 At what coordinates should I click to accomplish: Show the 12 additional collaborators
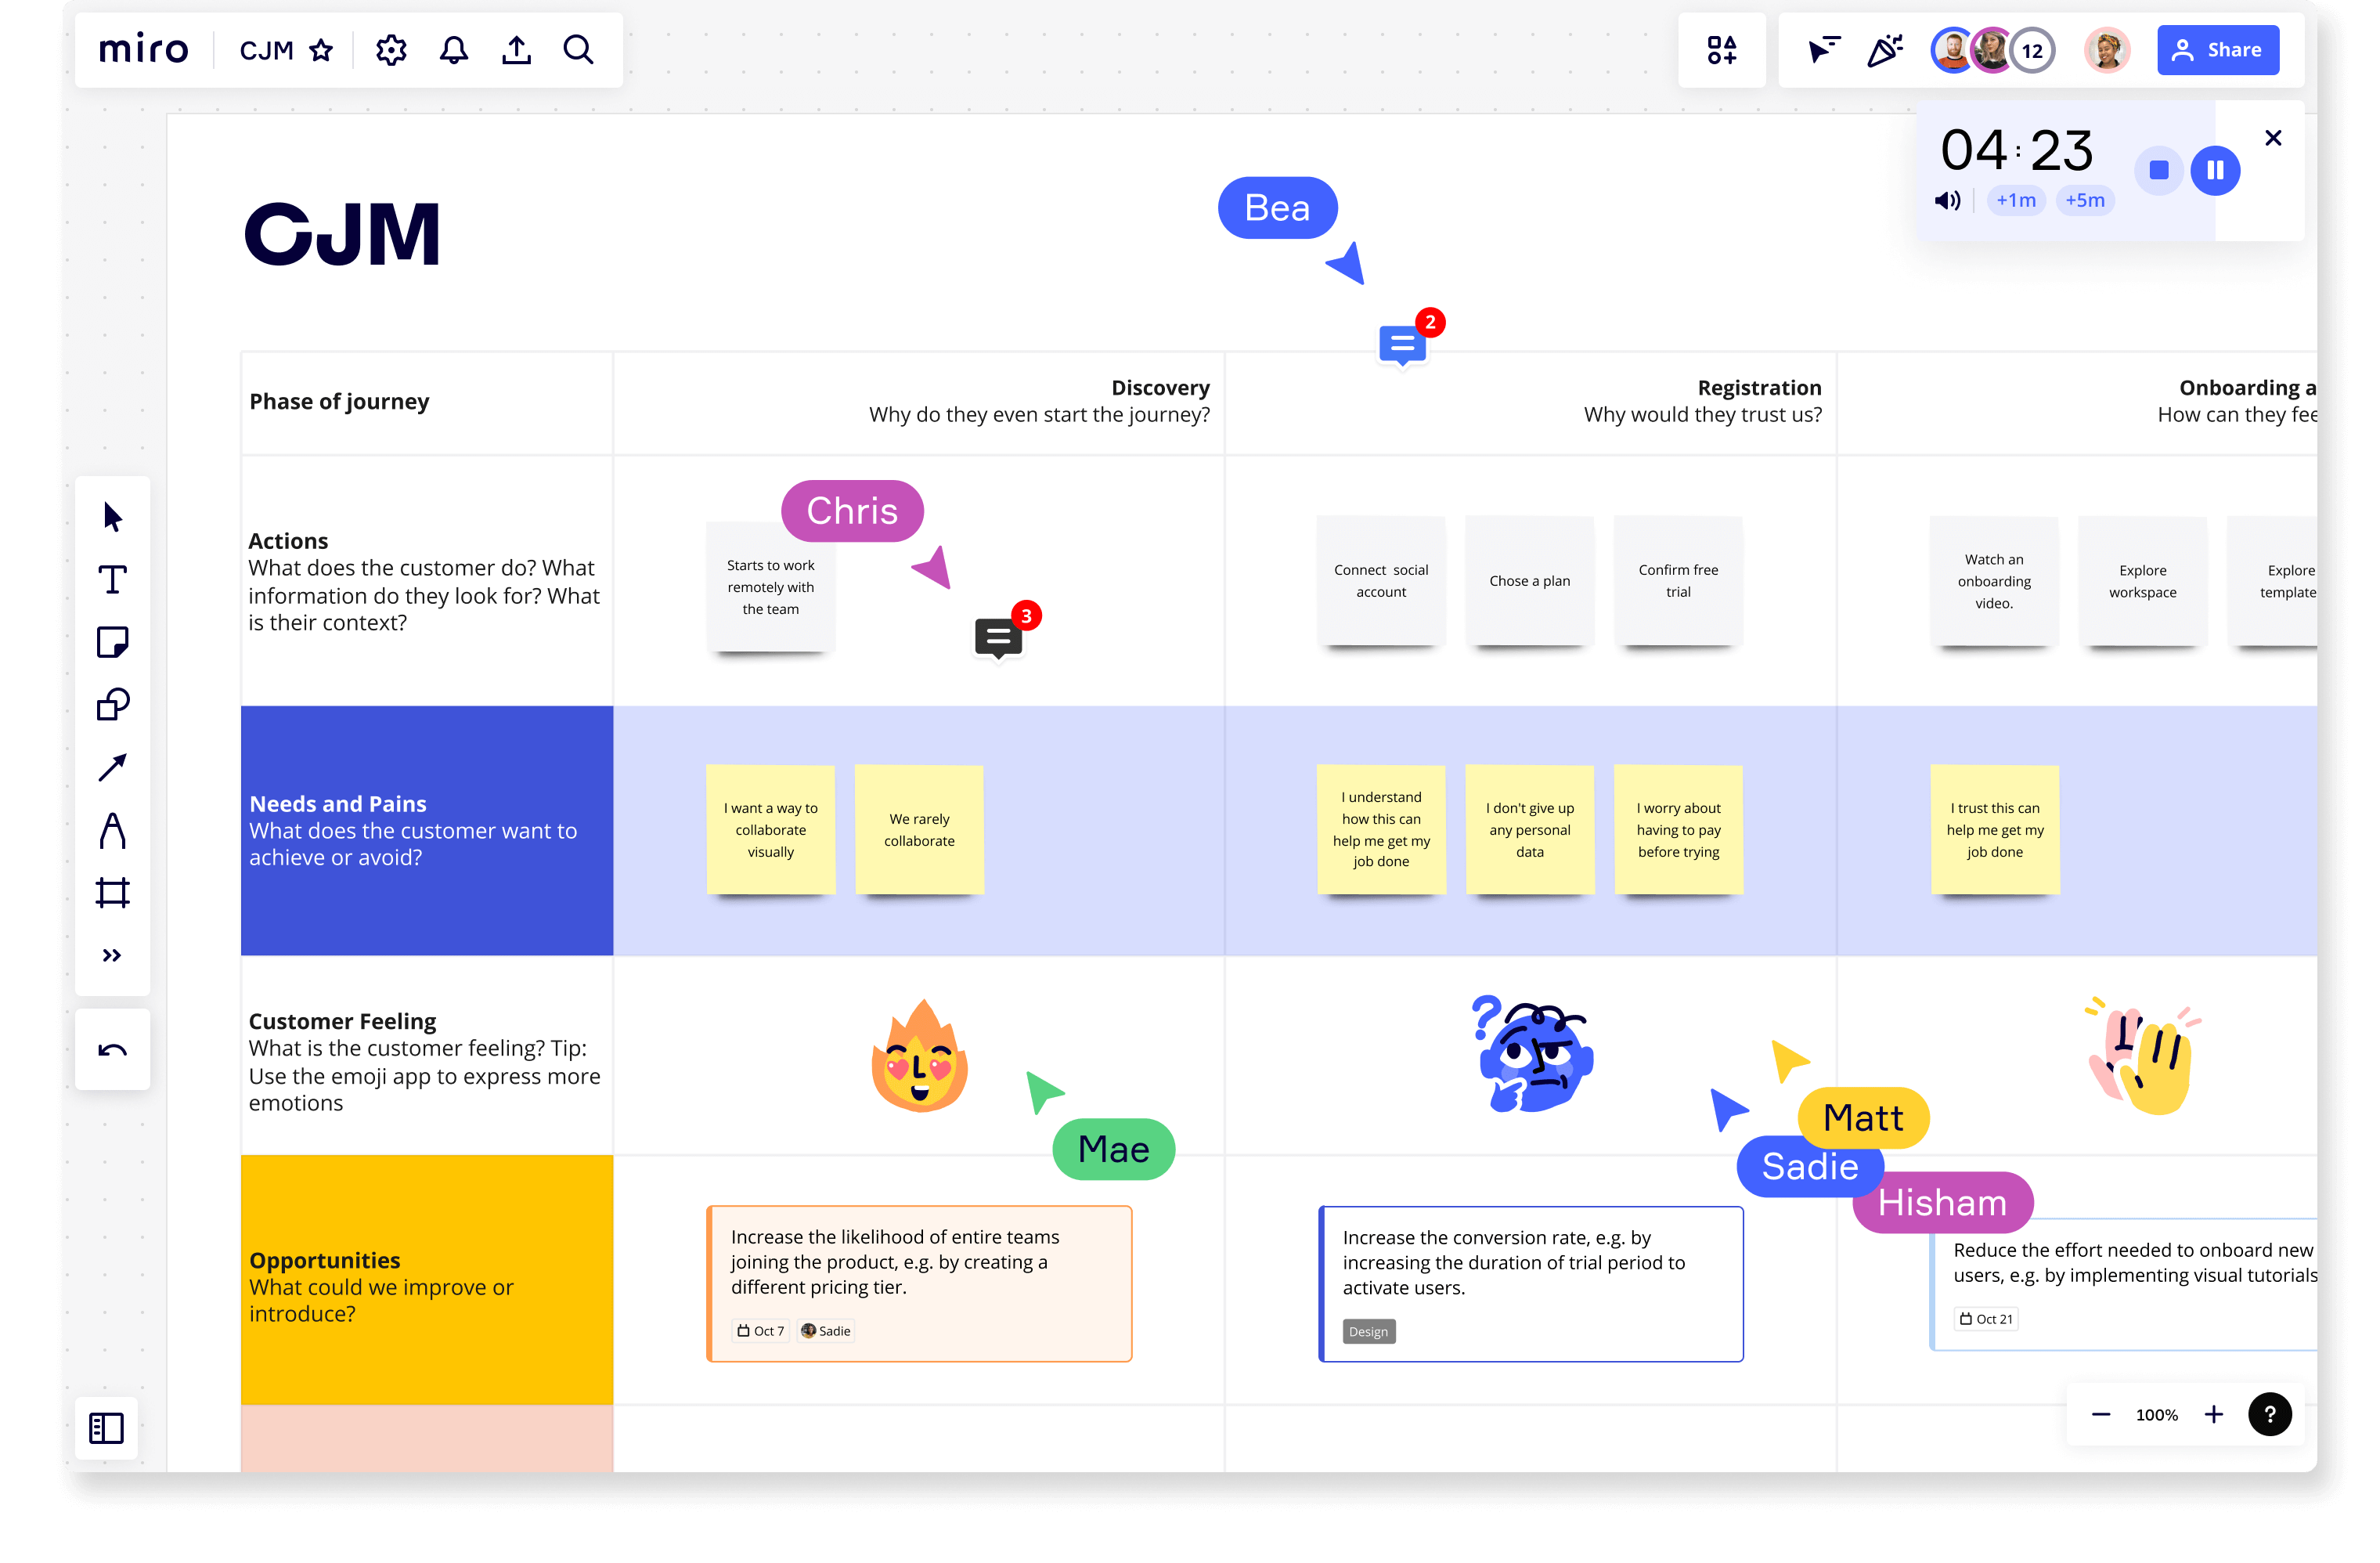[2032, 51]
